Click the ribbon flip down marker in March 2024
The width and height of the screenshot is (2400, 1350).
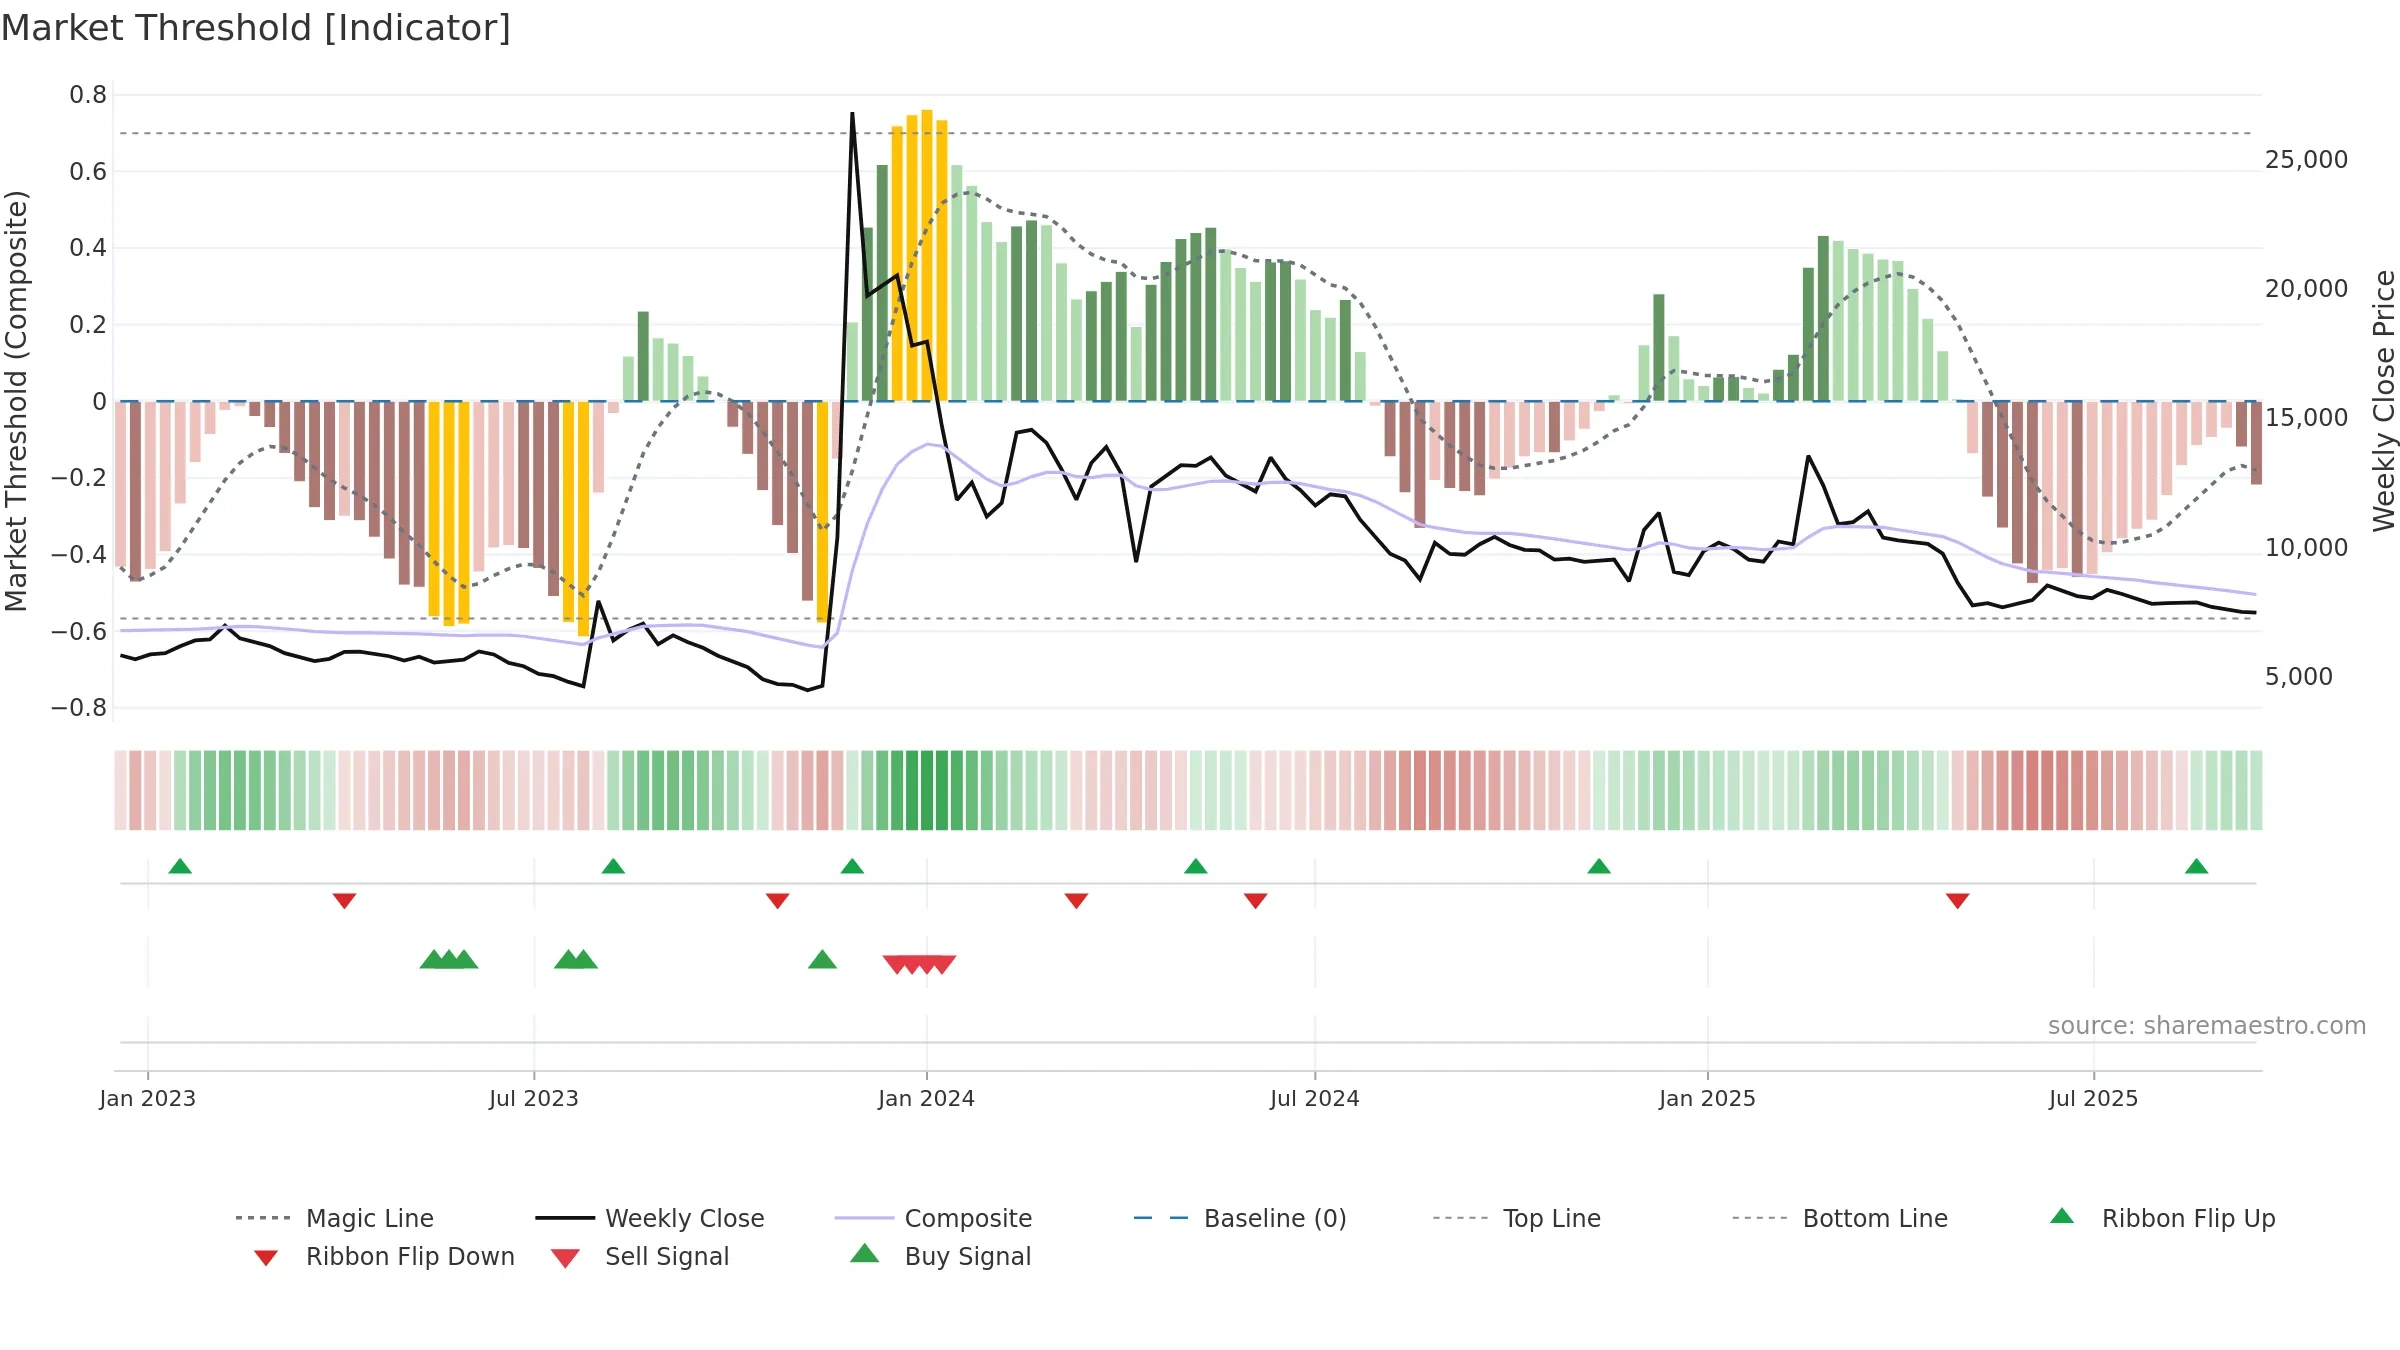pyautogui.click(x=1076, y=901)
